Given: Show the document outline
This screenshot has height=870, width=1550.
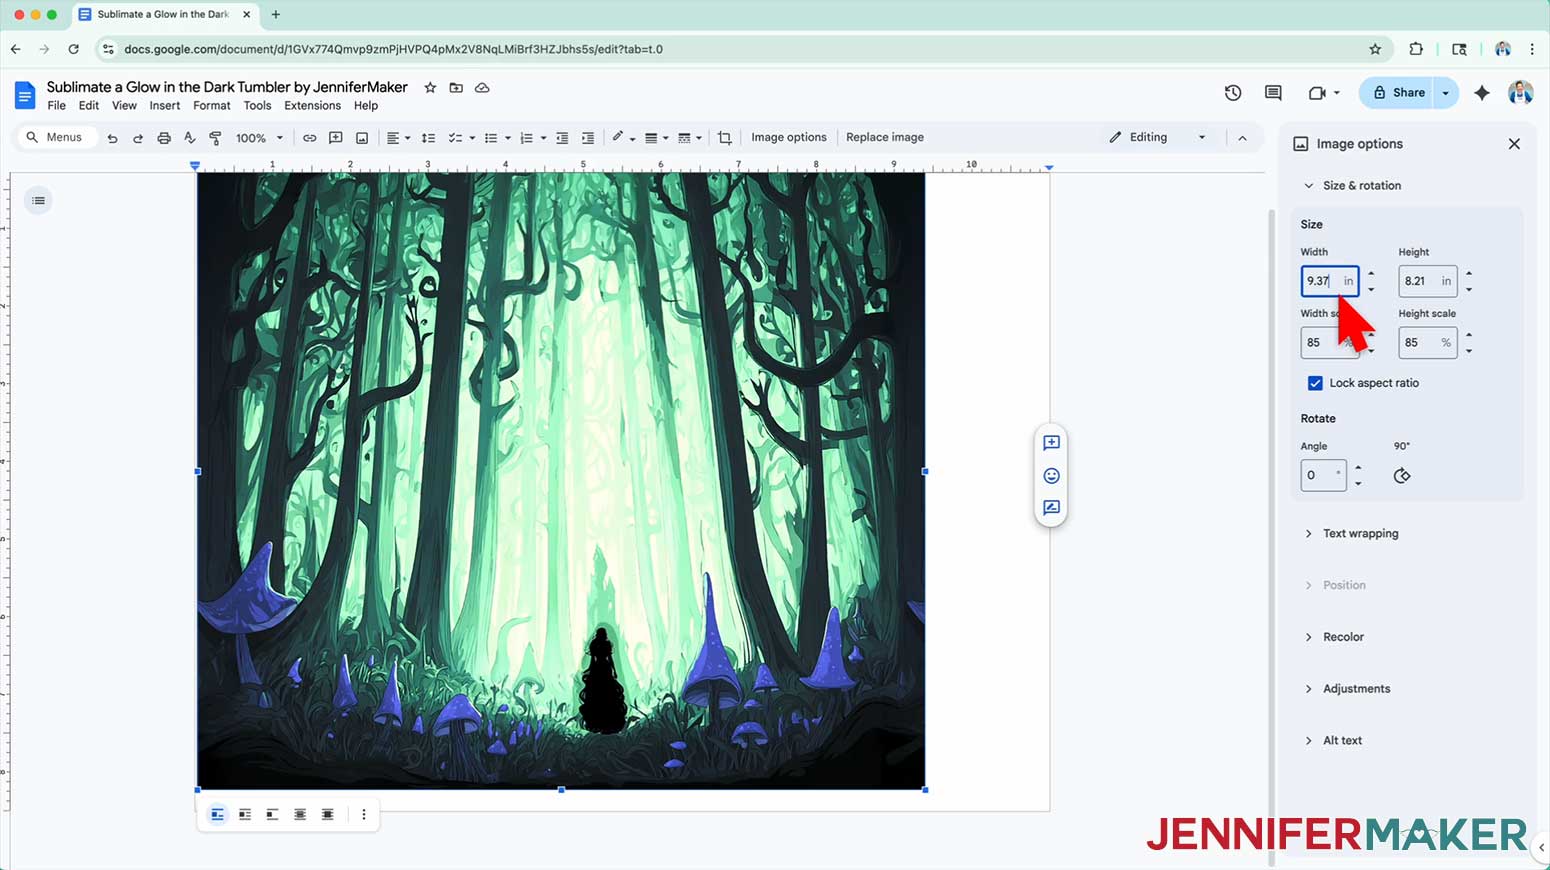Looking at the screenshot, I should coord(38,201).
